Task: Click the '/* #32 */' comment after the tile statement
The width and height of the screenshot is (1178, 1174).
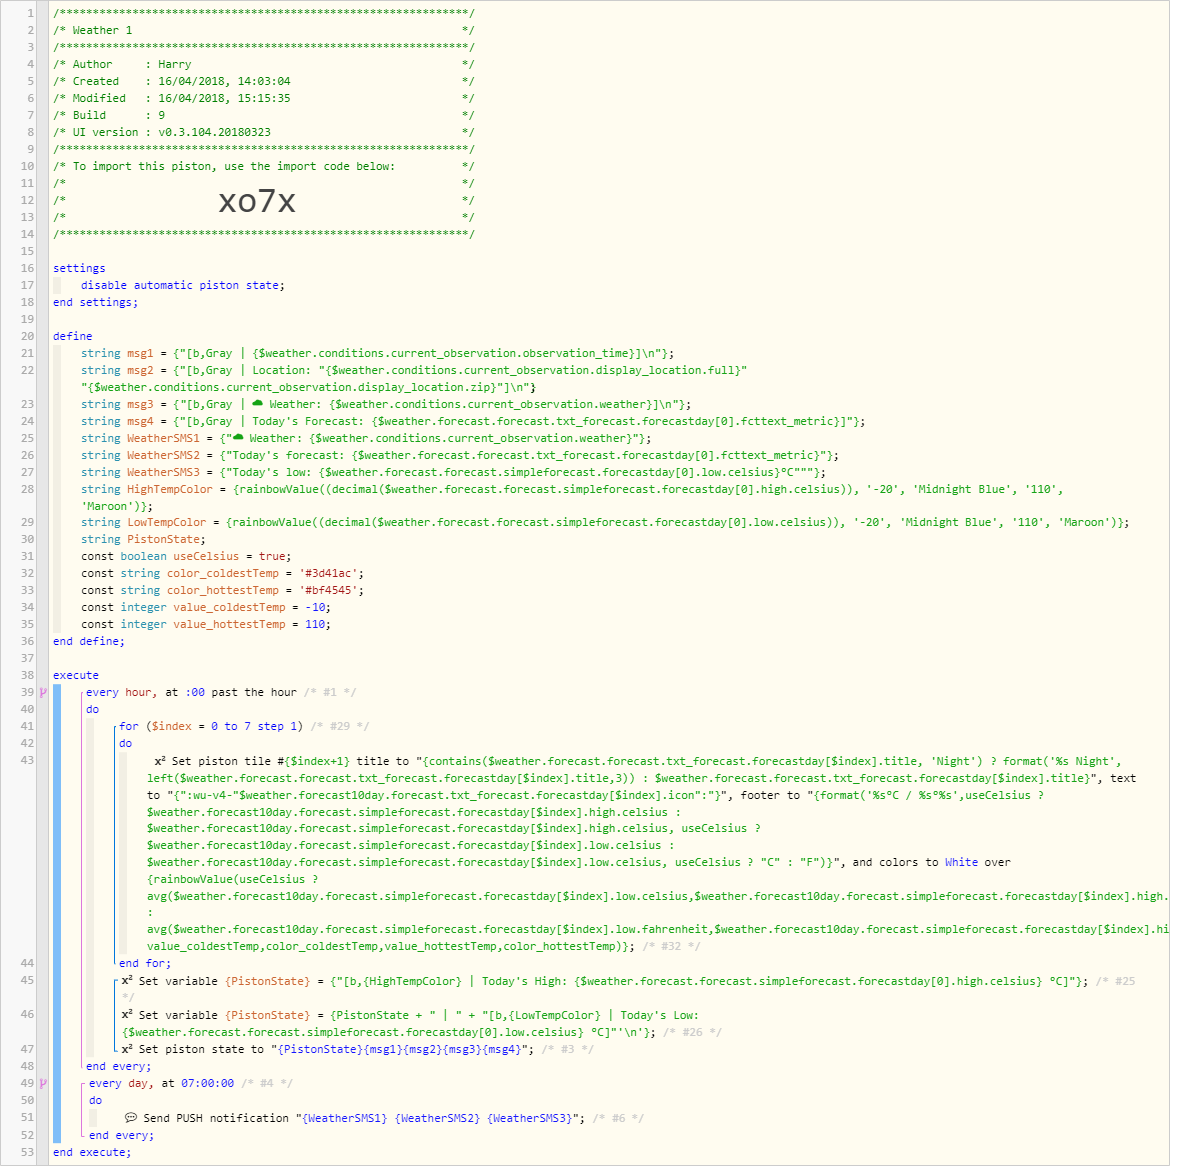Action: pyautogui.click(x=671, y=949)
